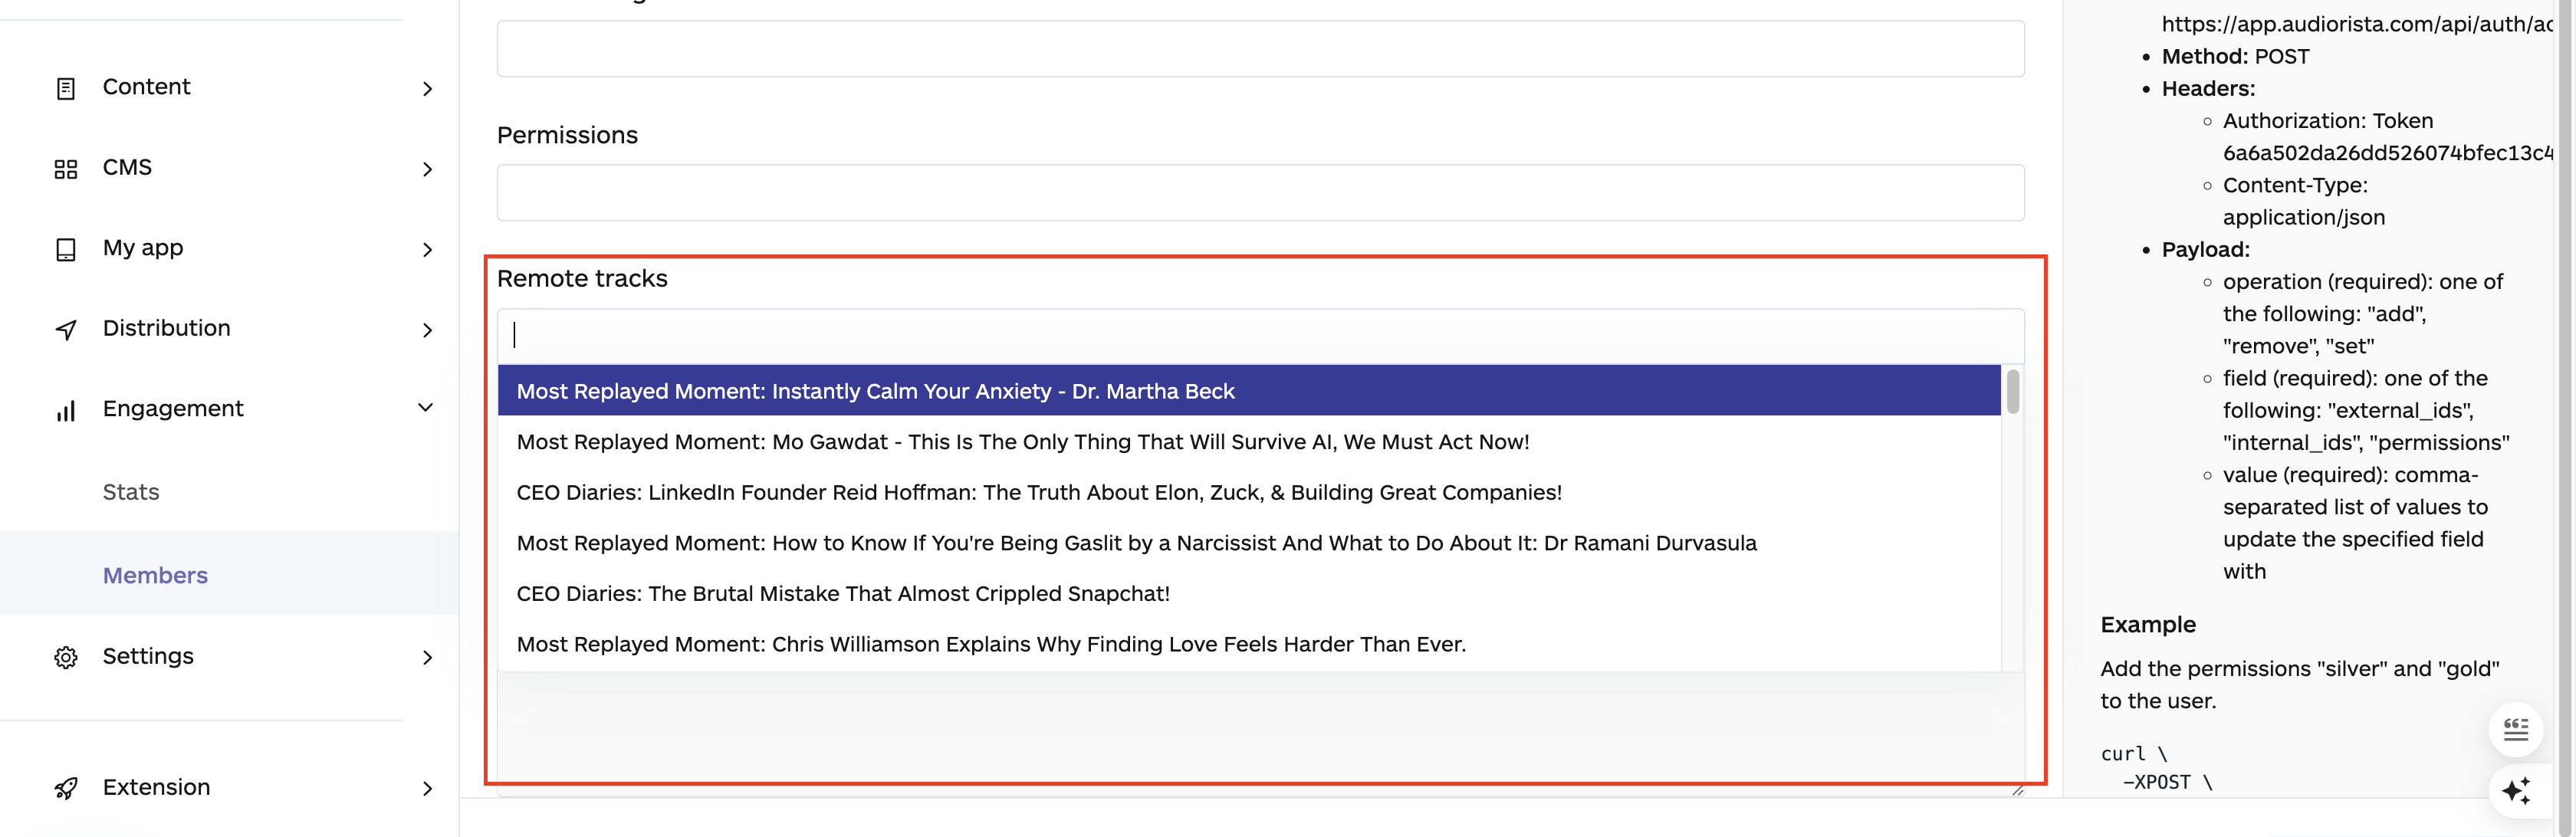2576x837 pixels.
Task: Click the My app tablet icon
Action: [x=66, y=249]
